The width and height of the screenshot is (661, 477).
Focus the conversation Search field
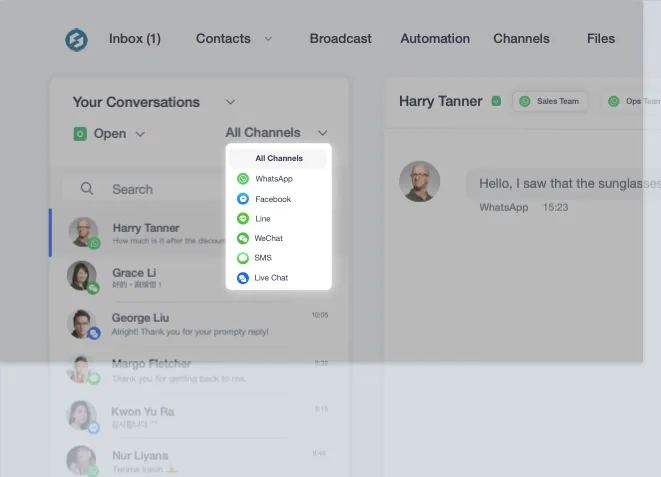point(145,189)
